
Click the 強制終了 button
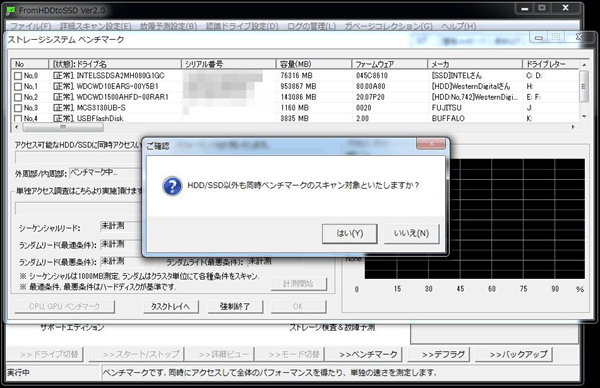tap(235, 306)
